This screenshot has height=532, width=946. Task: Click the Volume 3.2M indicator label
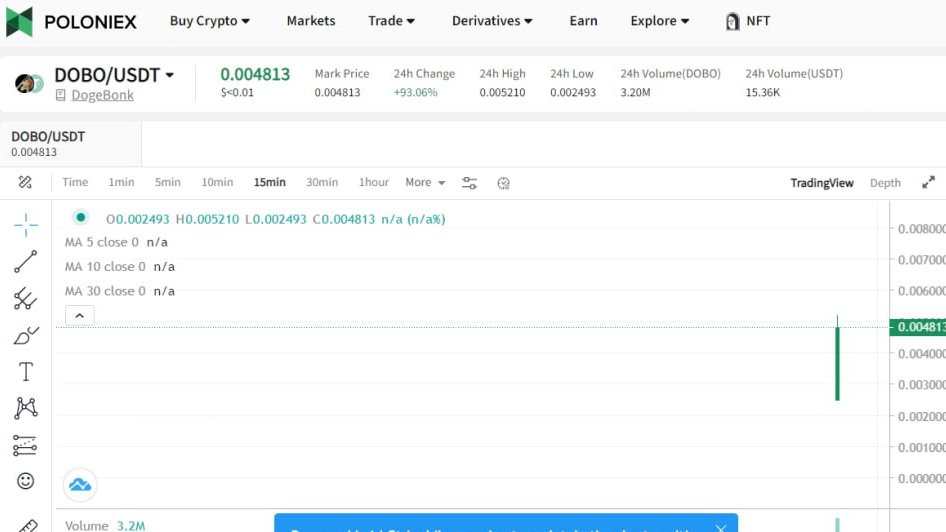coord(105,525)
